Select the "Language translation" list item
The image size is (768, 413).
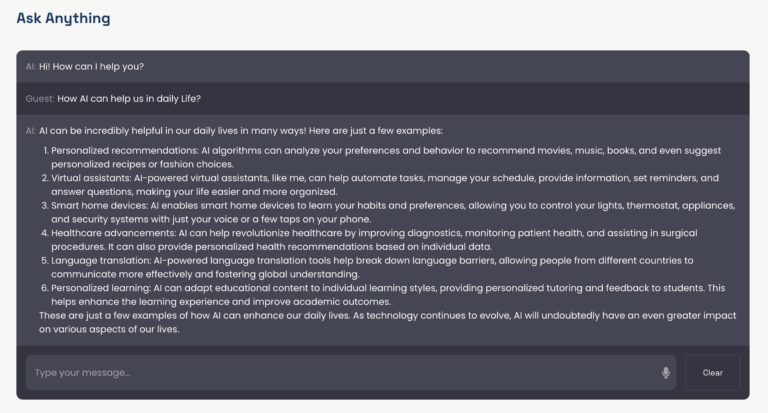pyautogui.click(x=380, y=260)
